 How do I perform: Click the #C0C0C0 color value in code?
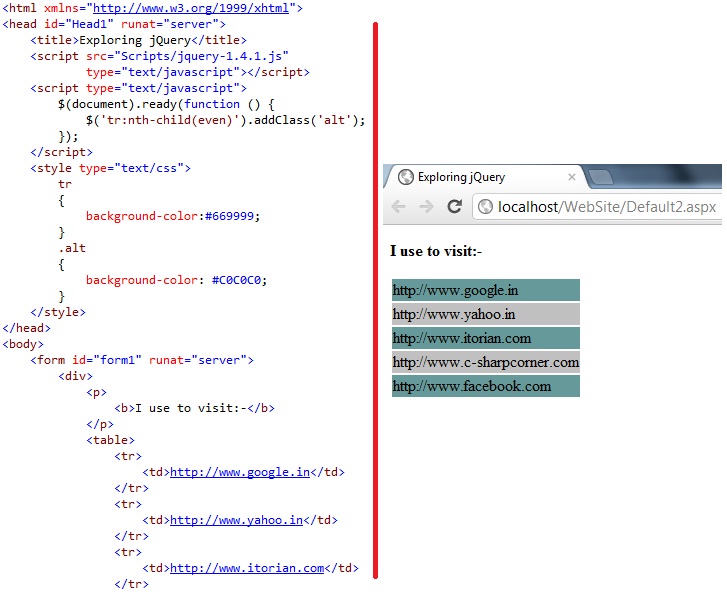click(236, 280)
